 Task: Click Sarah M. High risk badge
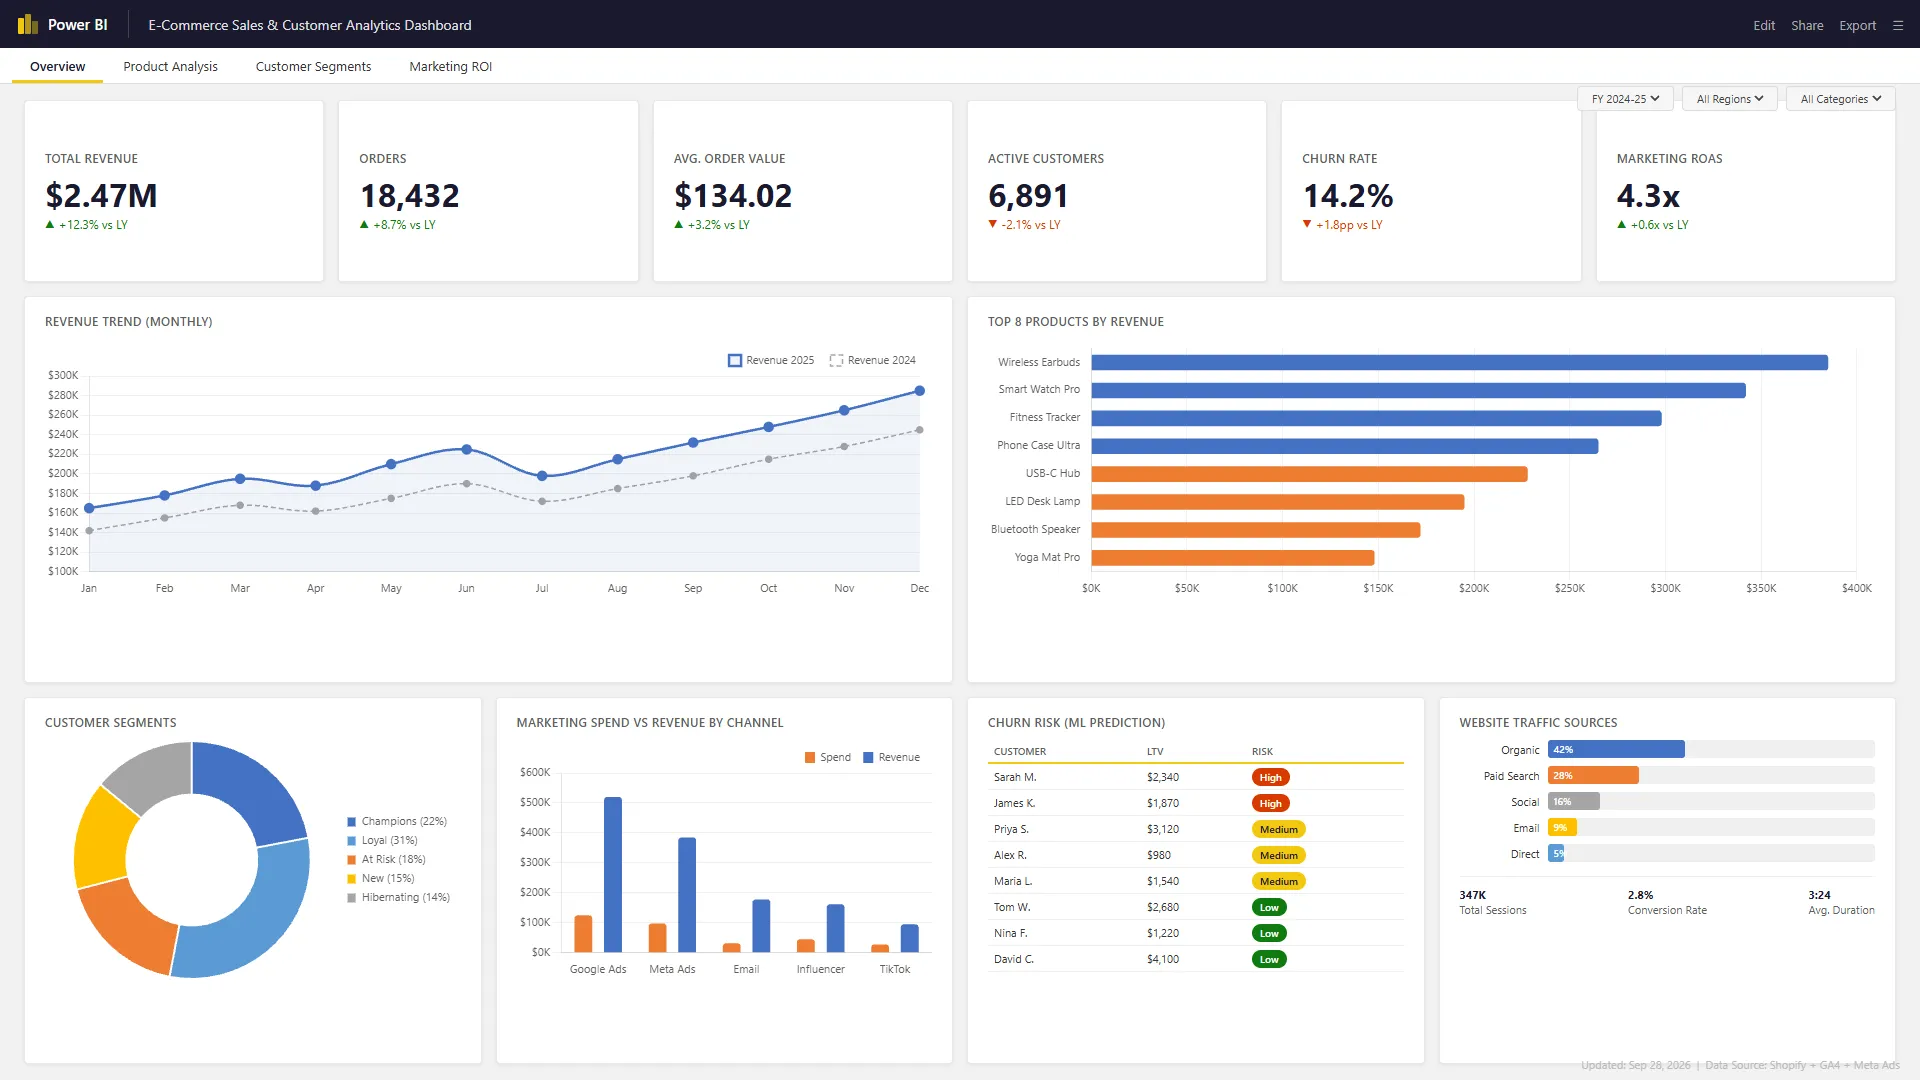(1270, 777)
